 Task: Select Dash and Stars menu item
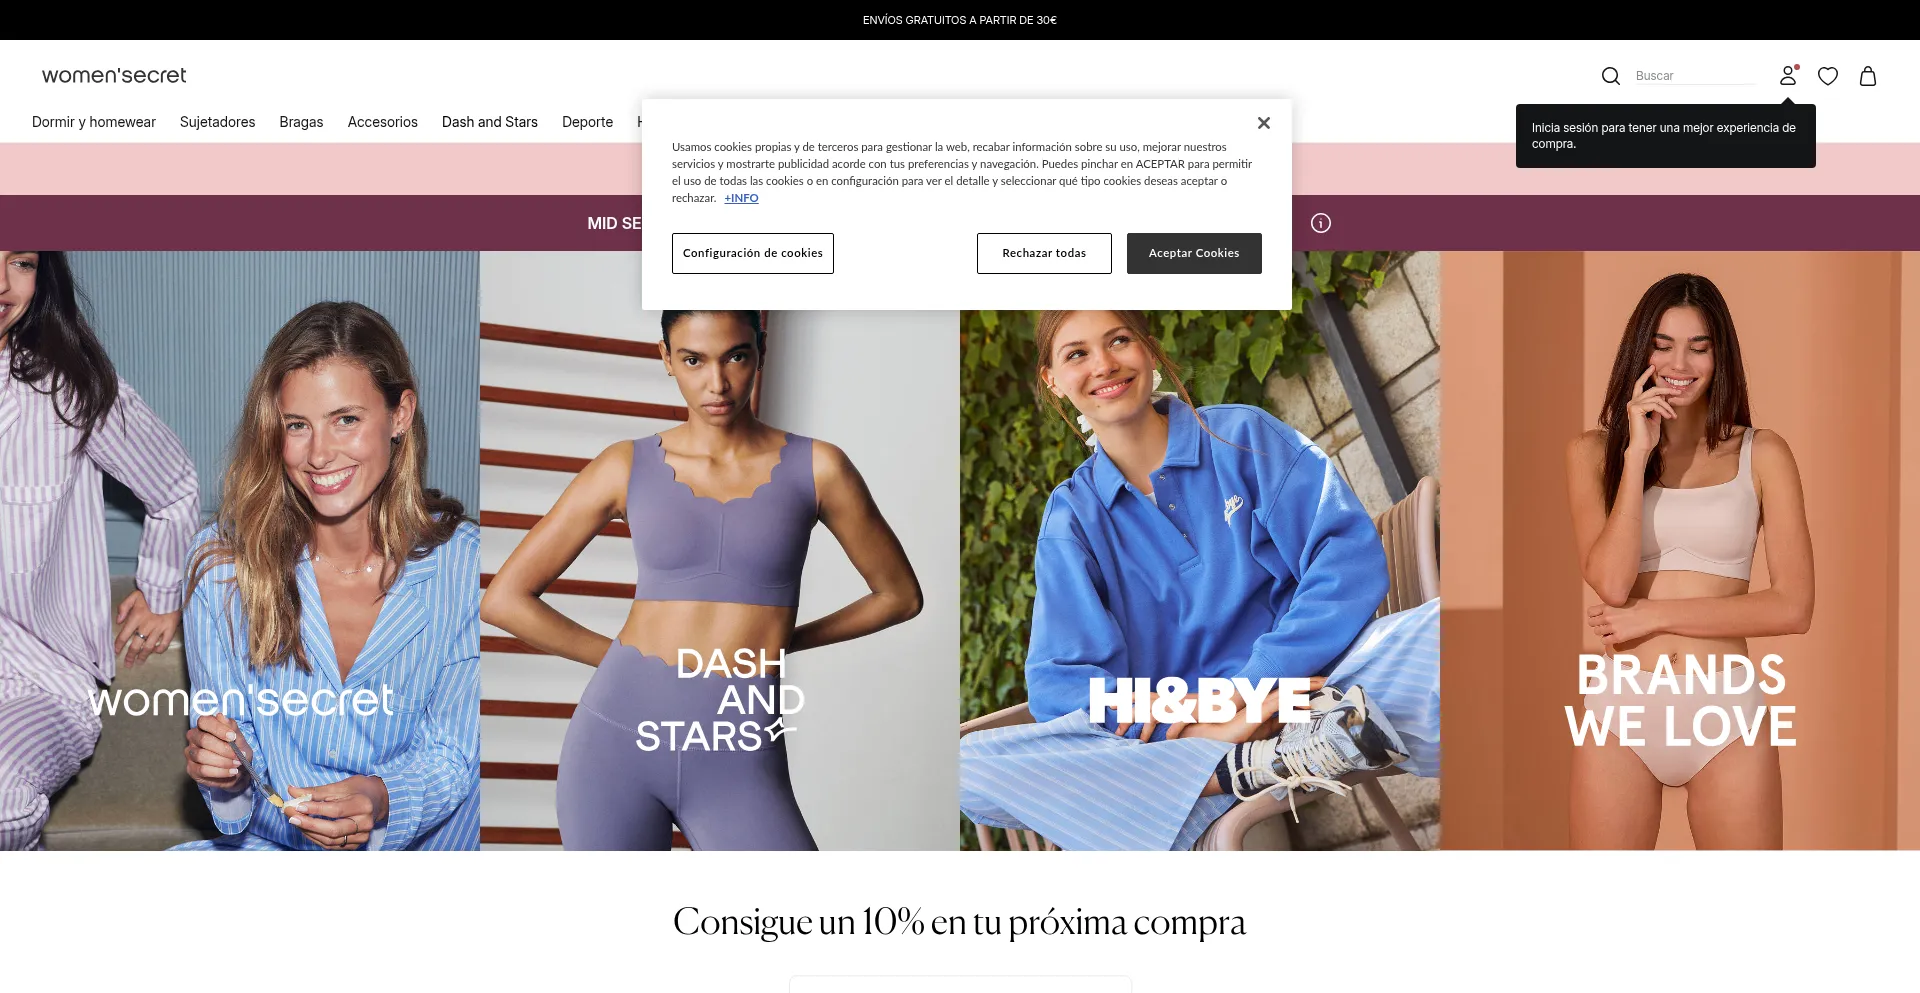(490, 122)
